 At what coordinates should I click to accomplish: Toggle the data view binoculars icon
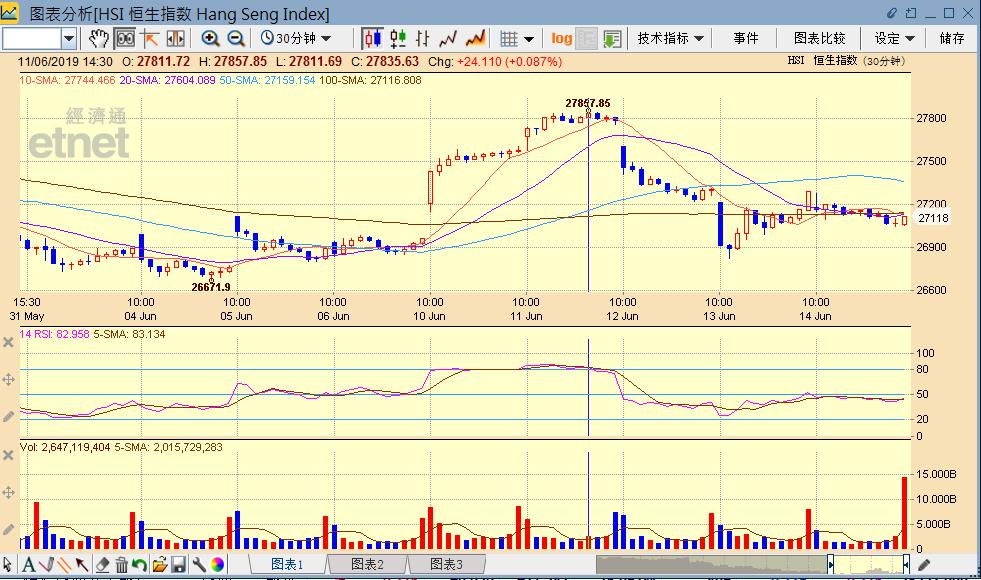click(x=125, y=39)
